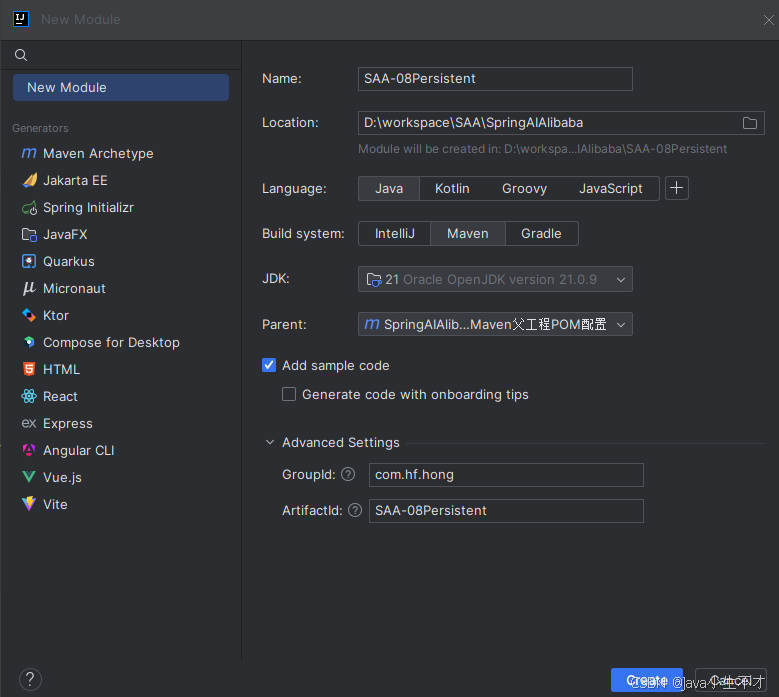Enable Generate code with onboarding tips
This screenshot has height=697, width=779.
pos(289,394)
